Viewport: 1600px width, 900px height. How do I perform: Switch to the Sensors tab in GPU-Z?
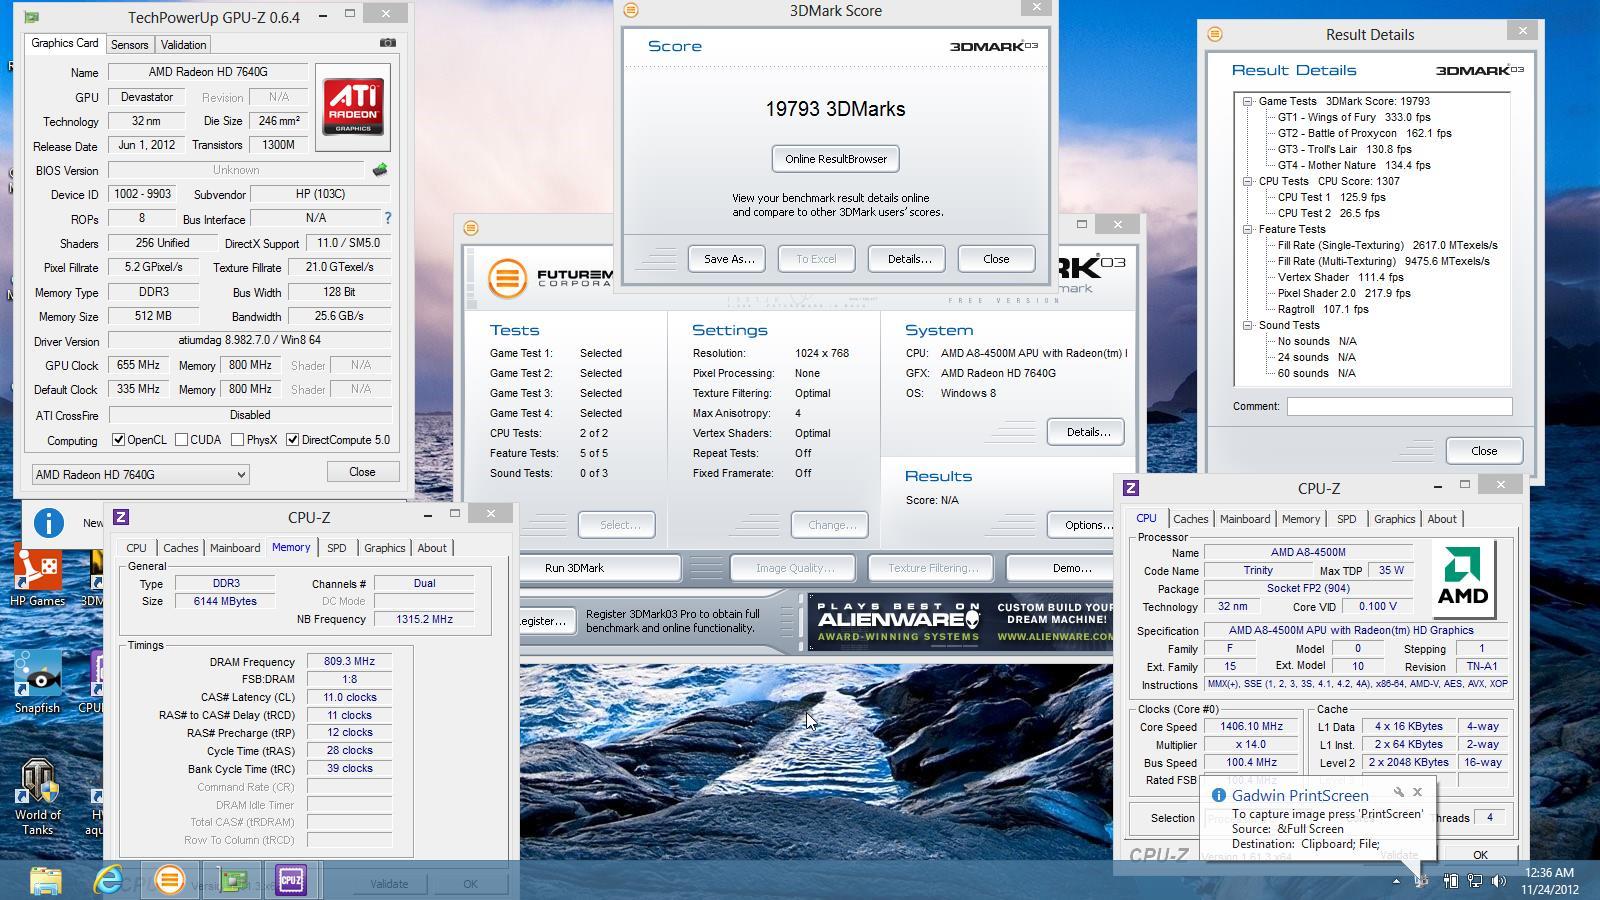coord(129,45)
